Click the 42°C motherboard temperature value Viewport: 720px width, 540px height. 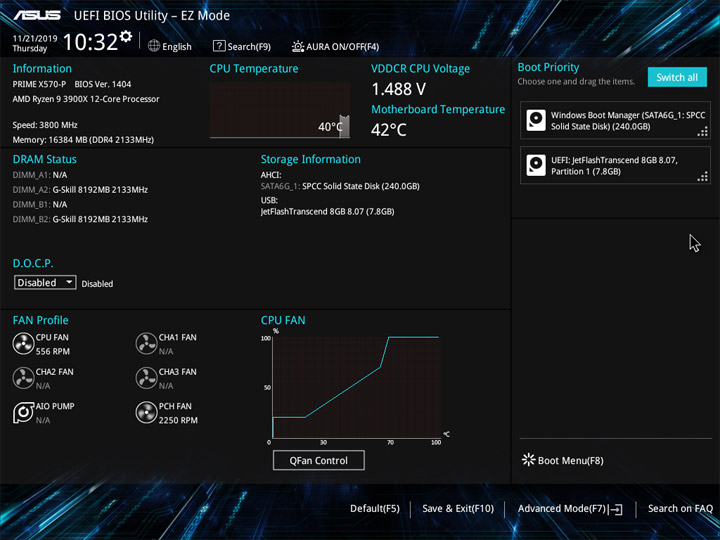(388, 130)
